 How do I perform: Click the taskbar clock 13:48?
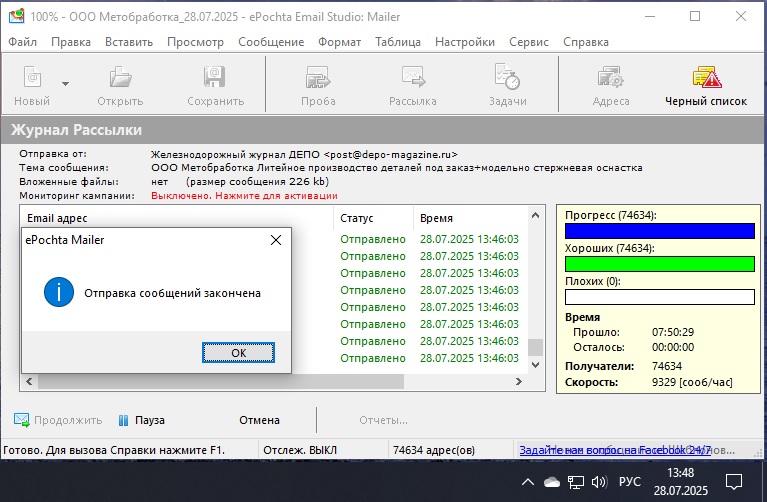coord(680,473)
